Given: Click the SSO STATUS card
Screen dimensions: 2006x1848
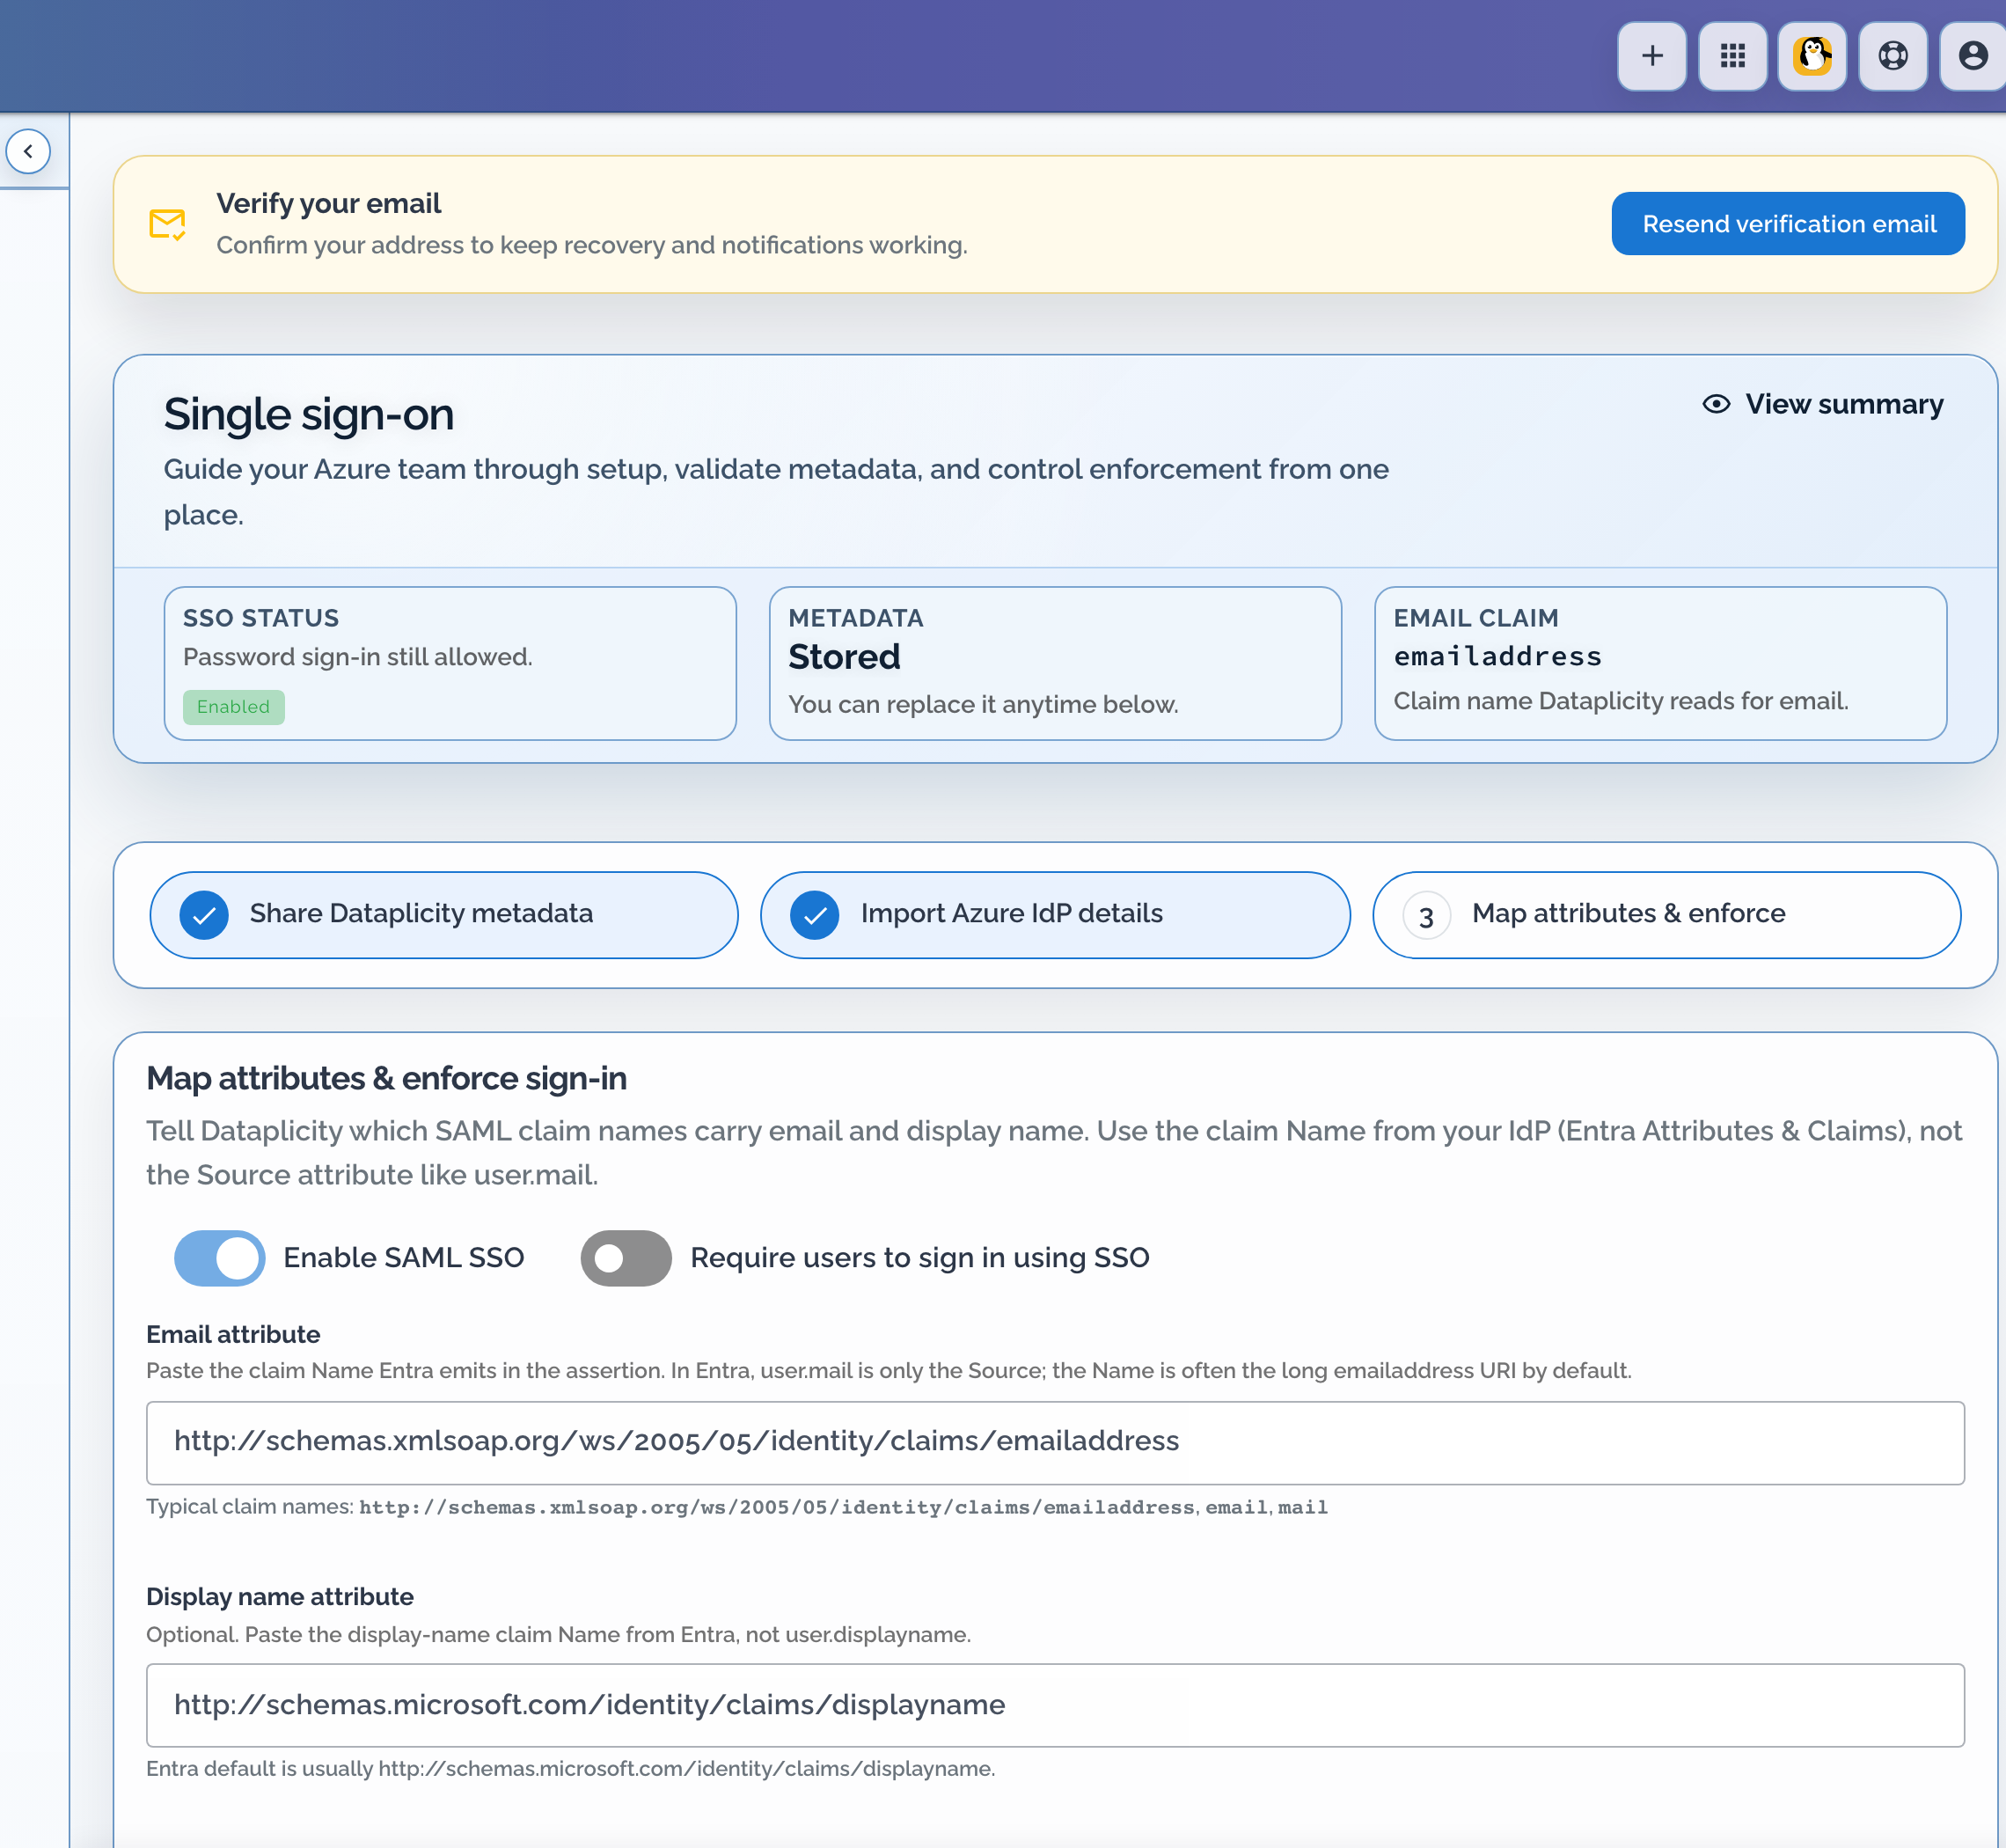Looking at the screenshot, I should 450,664.
